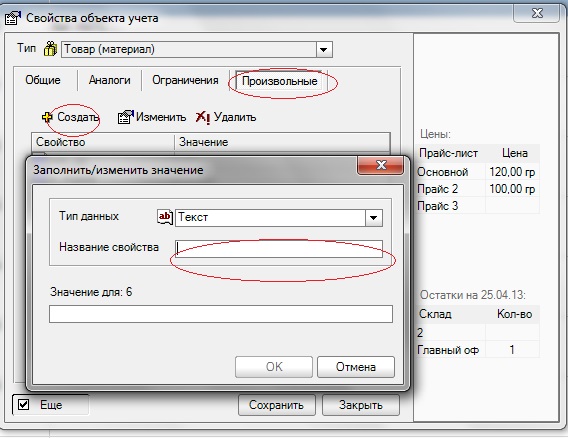Open the Аналоги tab
568x438 pixels.
pos(109,80)
